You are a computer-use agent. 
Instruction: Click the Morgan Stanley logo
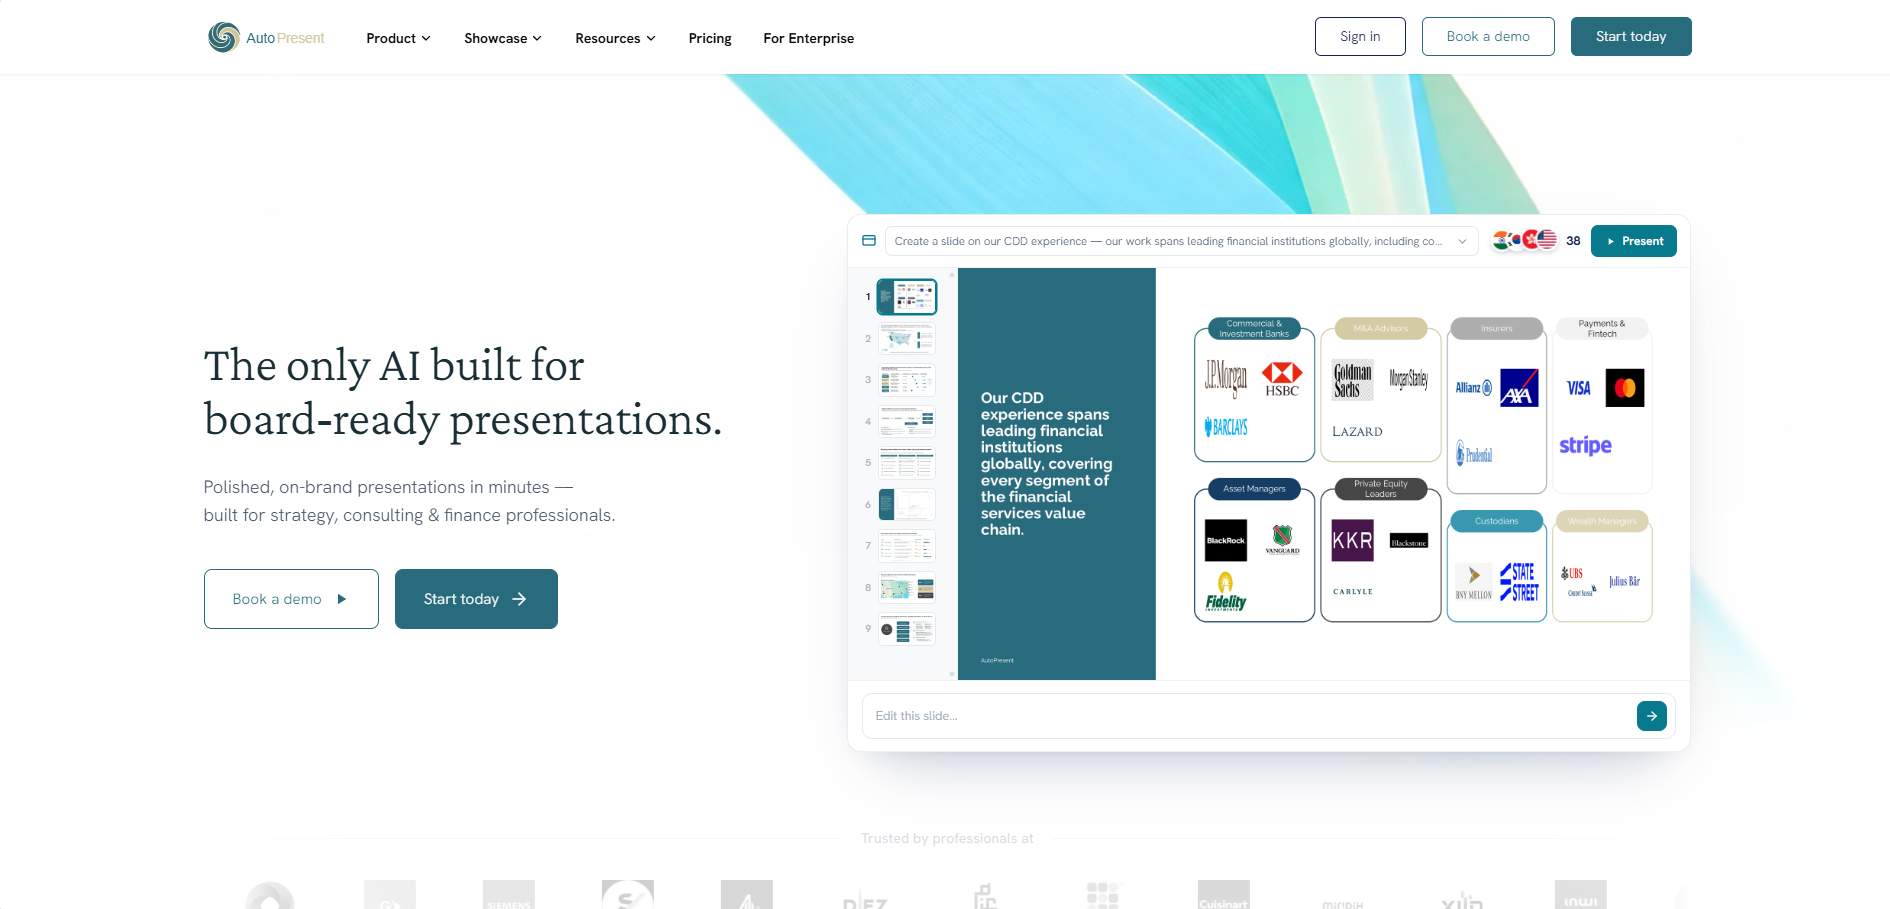click(1408, 379)
